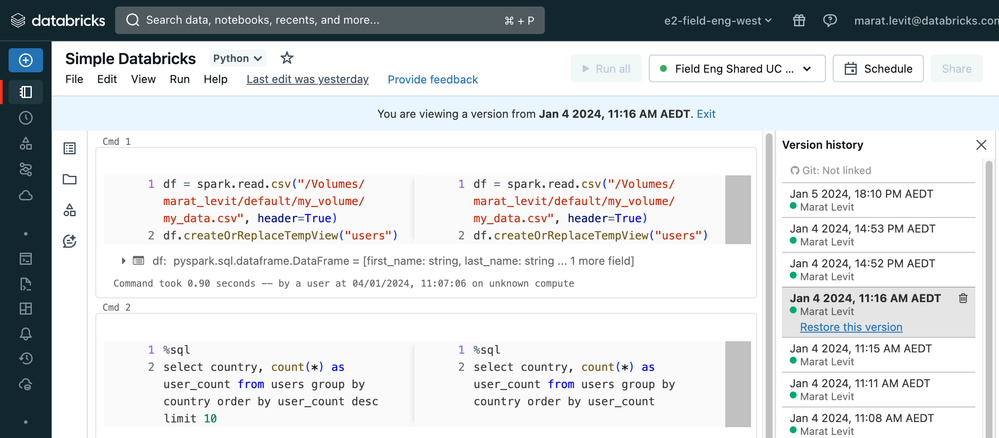Expand the df DataFrame schema output
Image resolution: width=999 pixels, height=438 pixels.
[x=124, y=261]
